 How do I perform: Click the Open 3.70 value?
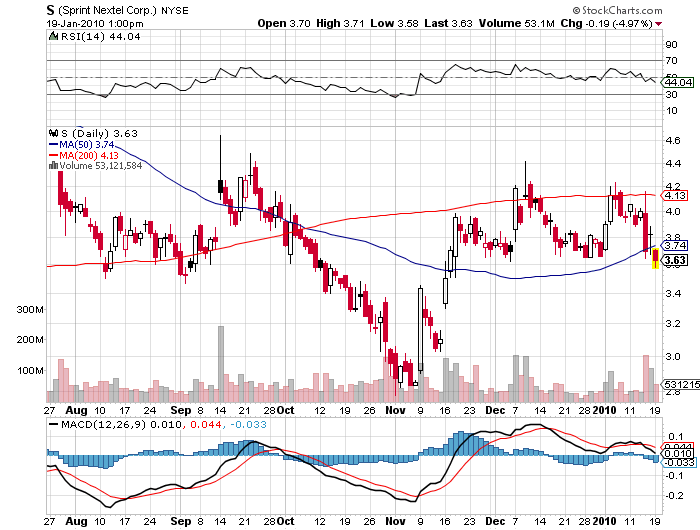click(284, 23)
